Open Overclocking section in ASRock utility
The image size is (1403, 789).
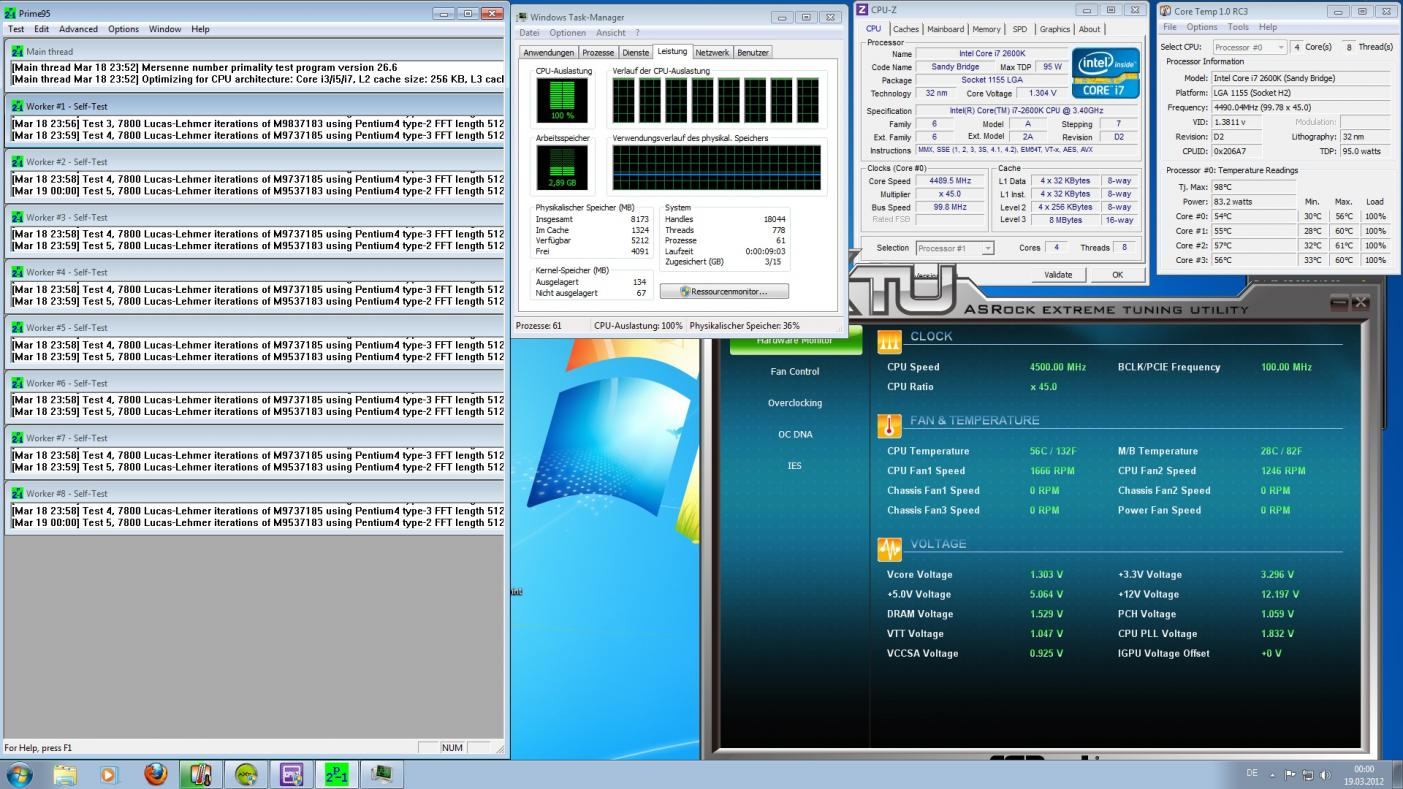pyautogui.click(x=795, y=403)
